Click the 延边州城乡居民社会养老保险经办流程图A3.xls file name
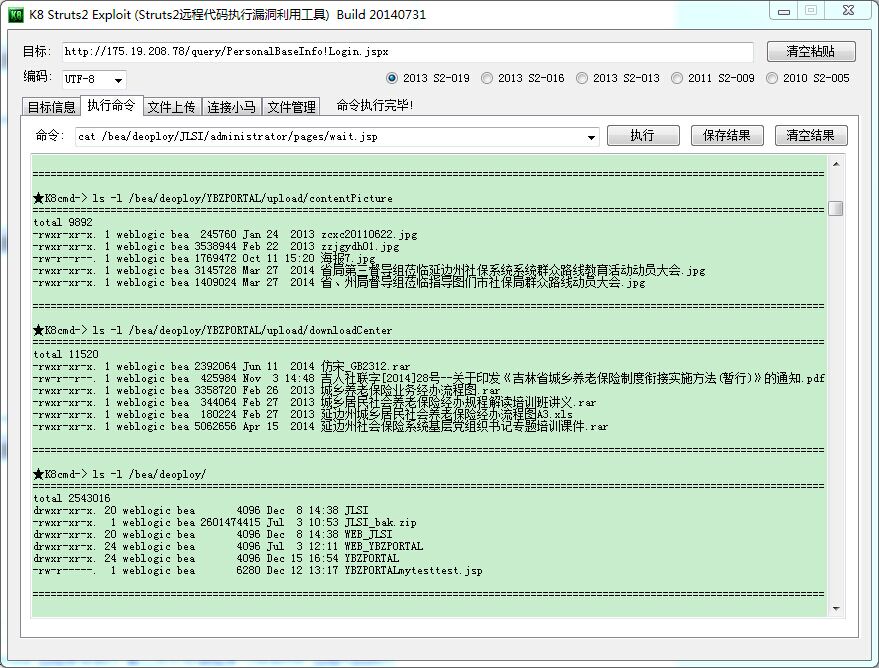The height and width of the screenshot is (668, 879). tap(447, 414)
